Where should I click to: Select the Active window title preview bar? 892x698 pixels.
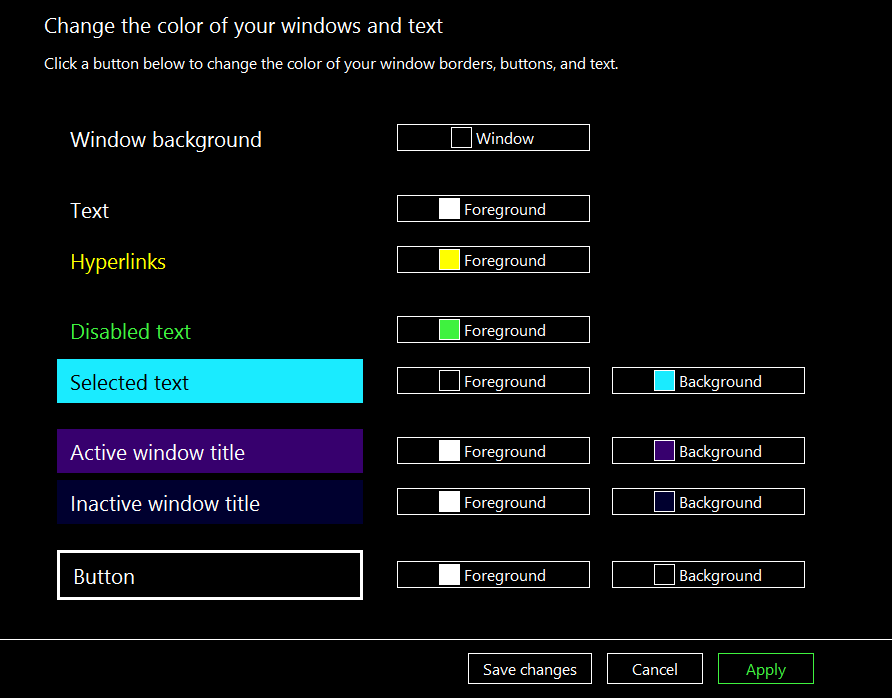pos(210,452)
